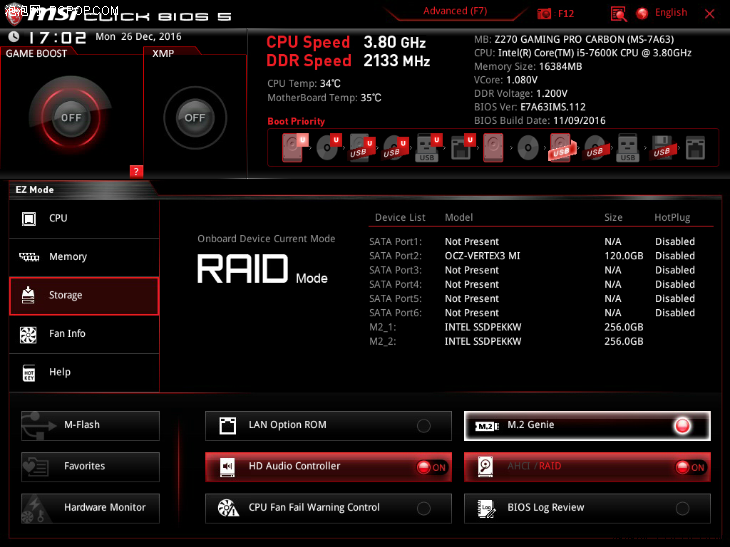Select the SATA Port1 device label

click(x=395, y=242)
